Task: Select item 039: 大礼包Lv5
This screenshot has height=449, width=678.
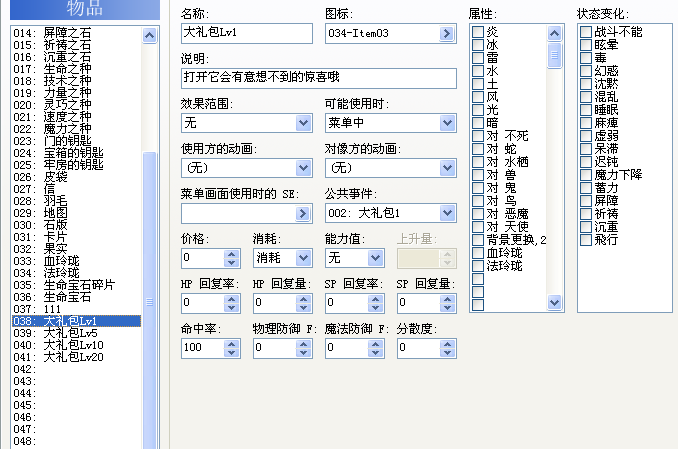Action: coord(77,333)
